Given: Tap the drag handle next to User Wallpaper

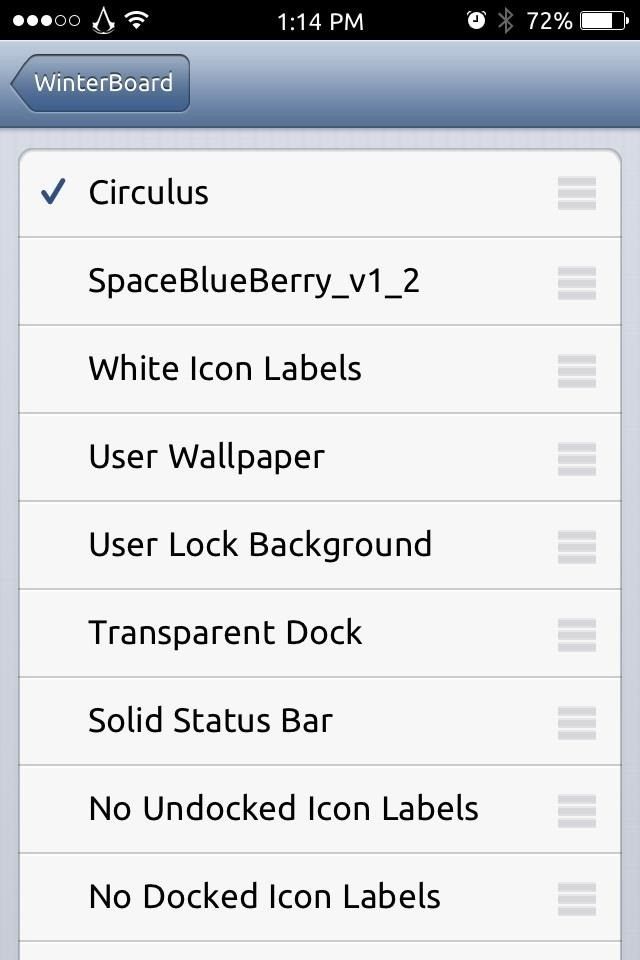Looking at the screenshot, I should tap(576, 457).
